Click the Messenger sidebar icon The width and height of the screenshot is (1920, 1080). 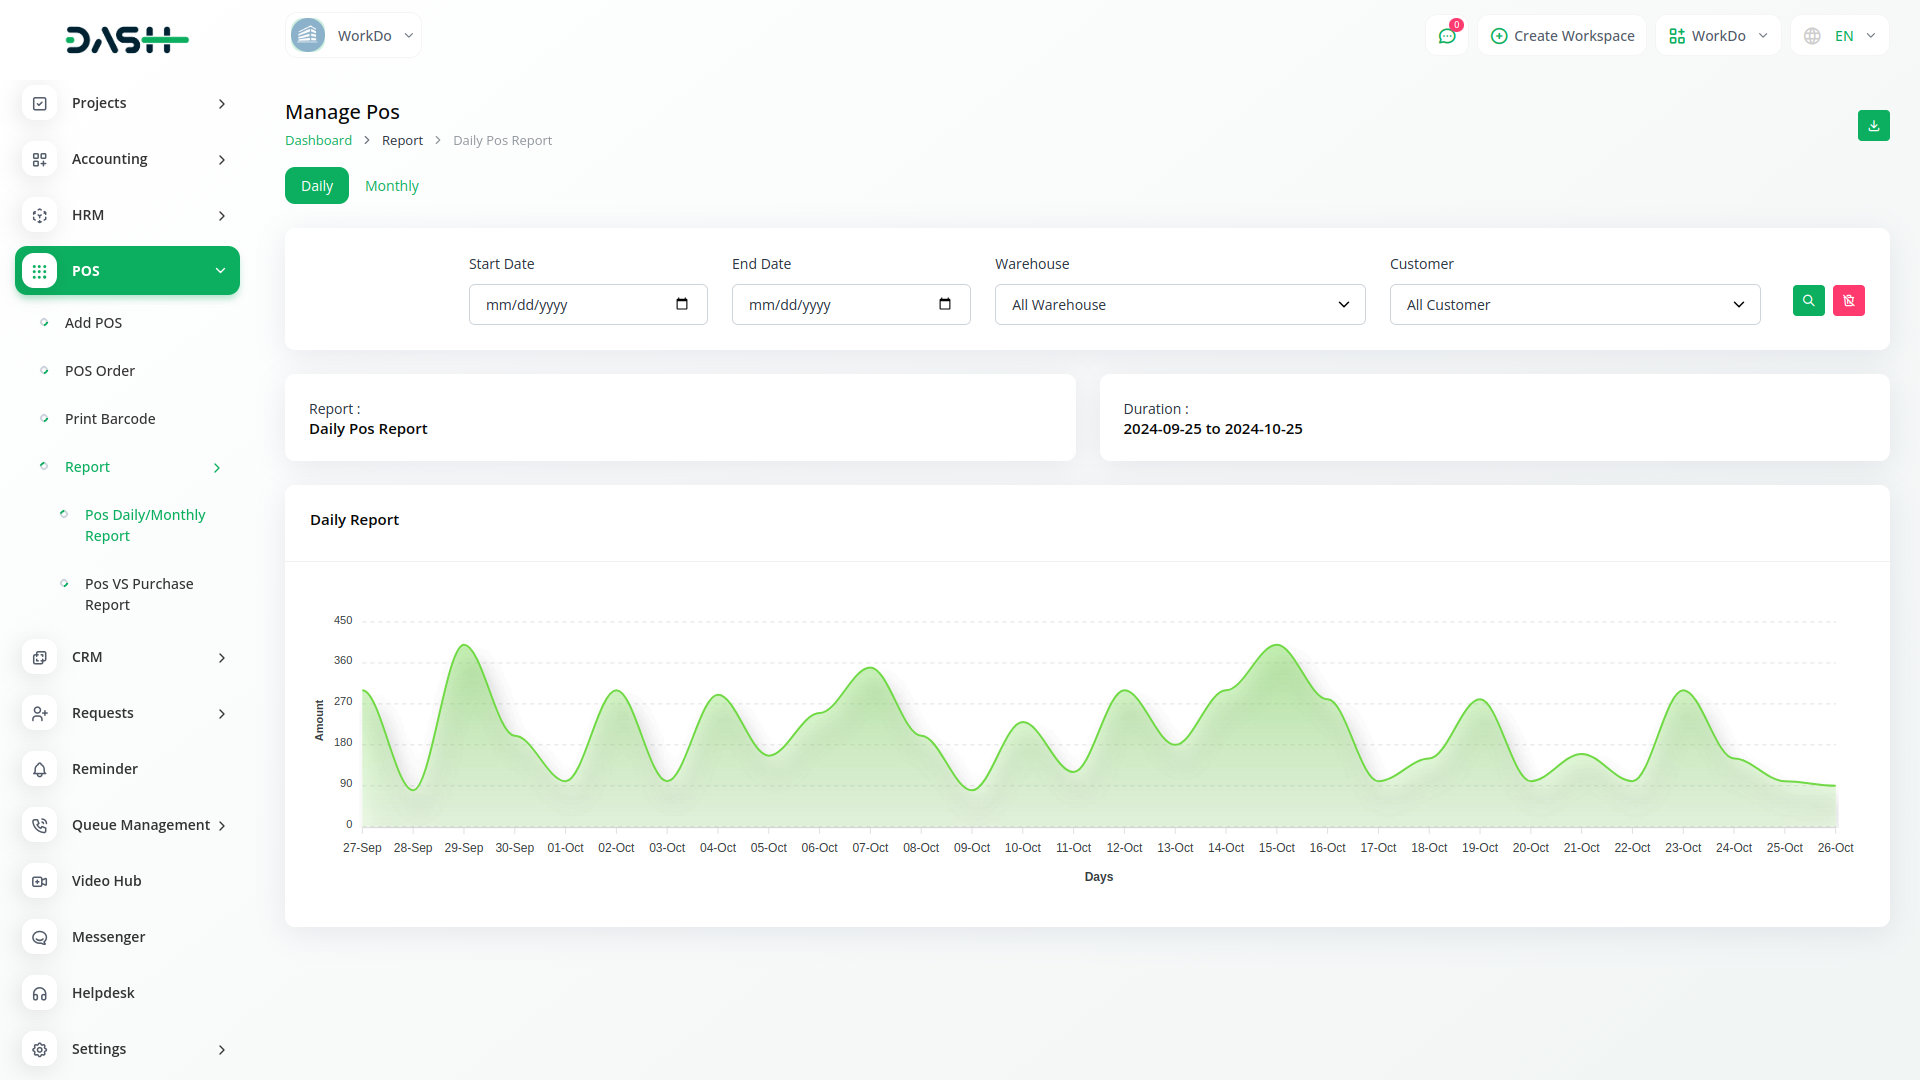[x=40, y=937]
